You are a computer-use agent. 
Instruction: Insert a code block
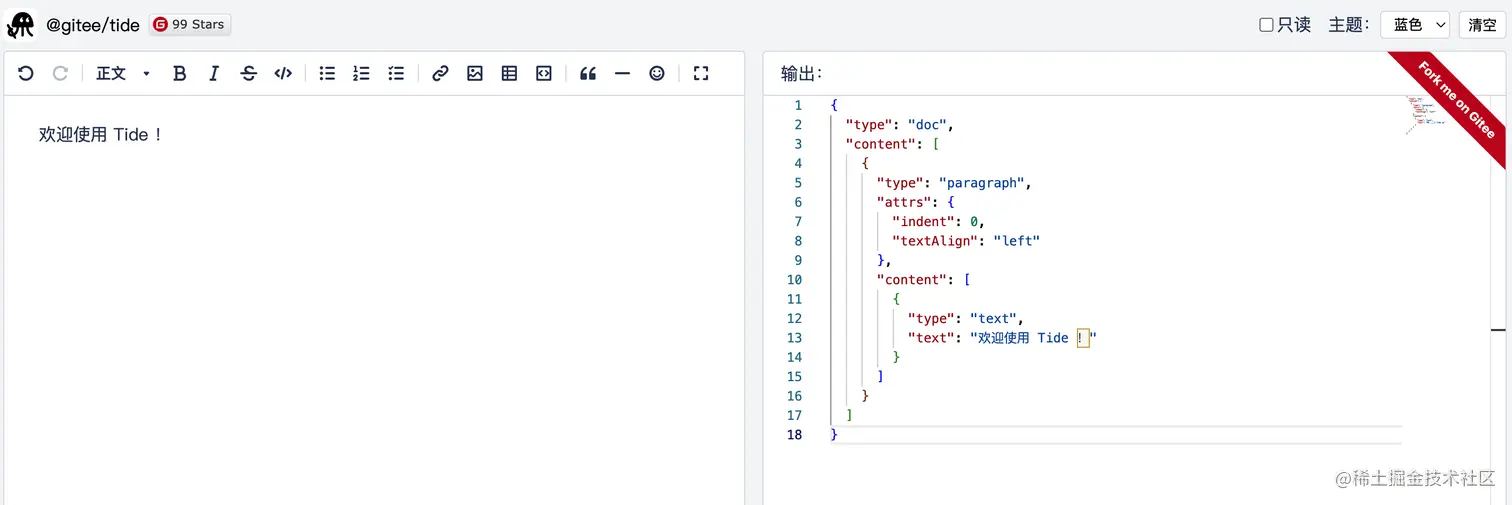click(544, 73)
